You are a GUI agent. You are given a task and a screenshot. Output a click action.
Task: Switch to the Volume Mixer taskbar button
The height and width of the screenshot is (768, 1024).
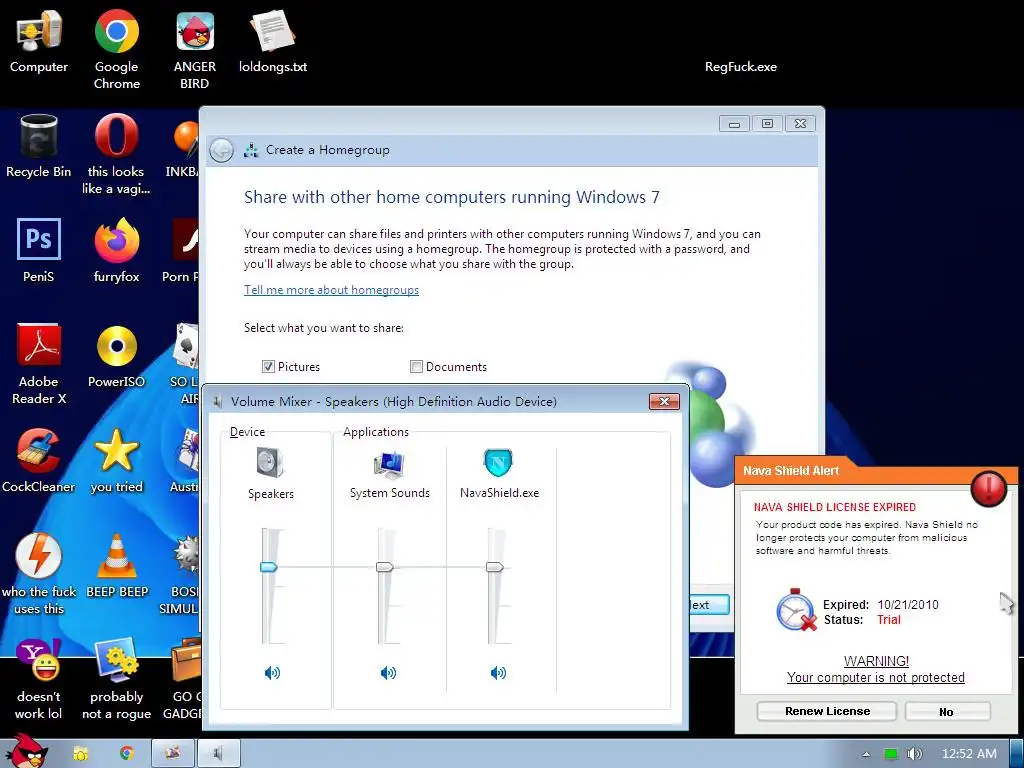pyautogui.click(x=219, y=754)
